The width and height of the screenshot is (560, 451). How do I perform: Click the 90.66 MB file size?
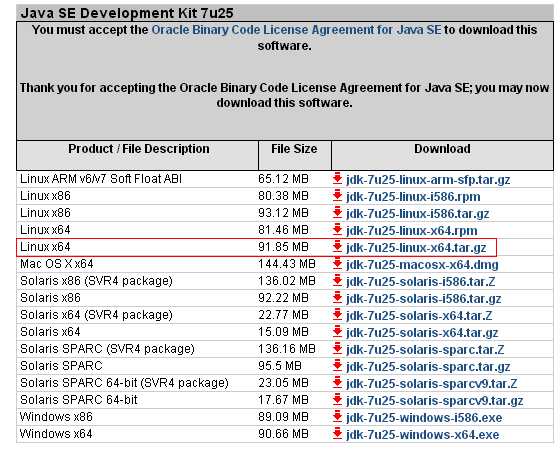[x=283, y=434]
